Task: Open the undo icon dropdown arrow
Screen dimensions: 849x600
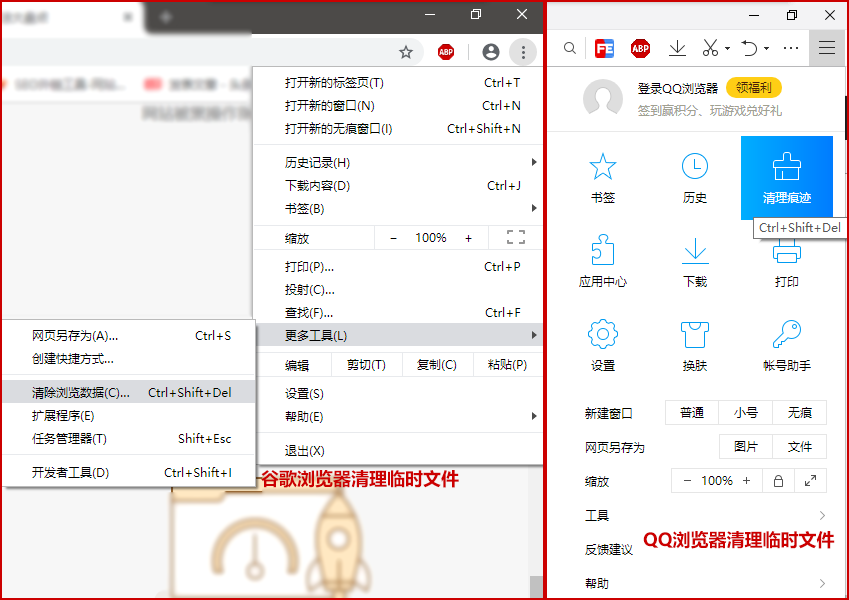Action: pyautogui.click(x=766, y=49)
